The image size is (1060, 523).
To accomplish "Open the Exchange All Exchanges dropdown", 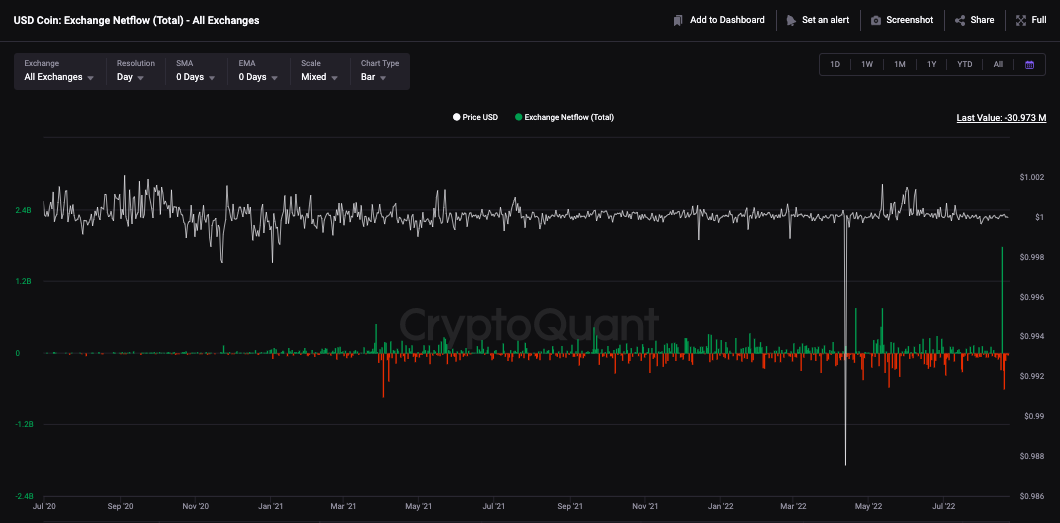I will click(59, 71).
